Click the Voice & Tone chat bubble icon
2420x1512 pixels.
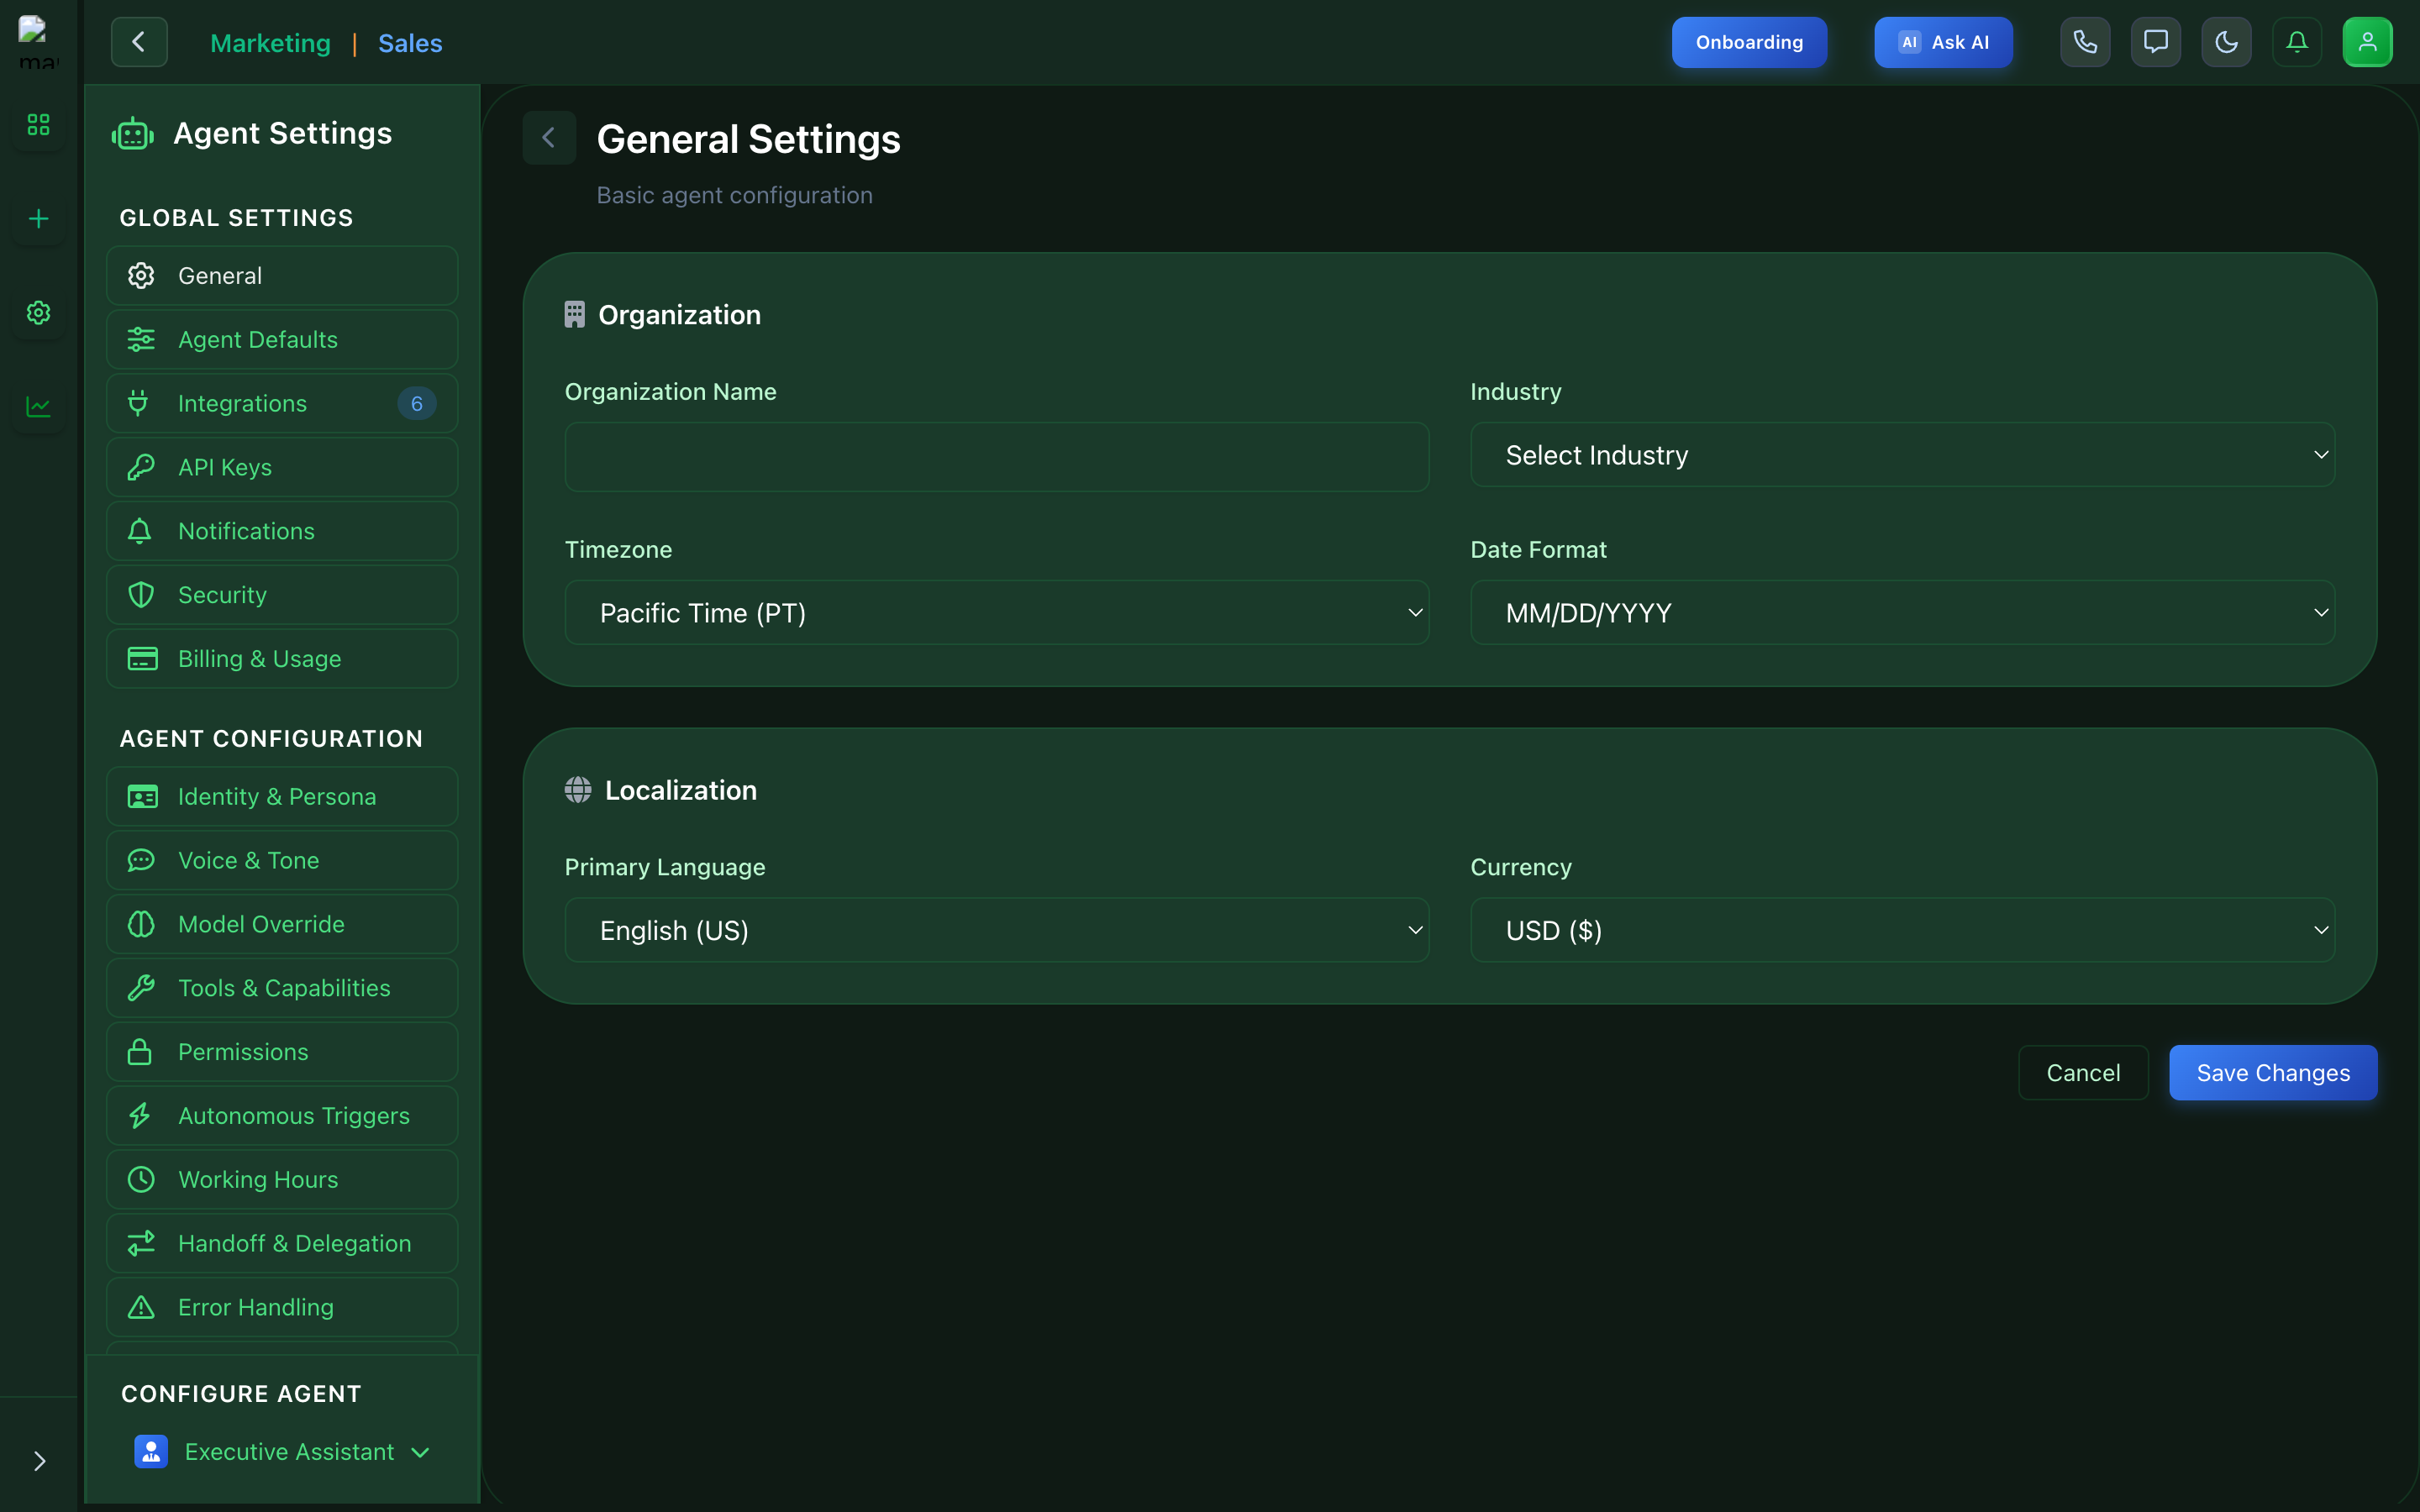coord(141,861)
